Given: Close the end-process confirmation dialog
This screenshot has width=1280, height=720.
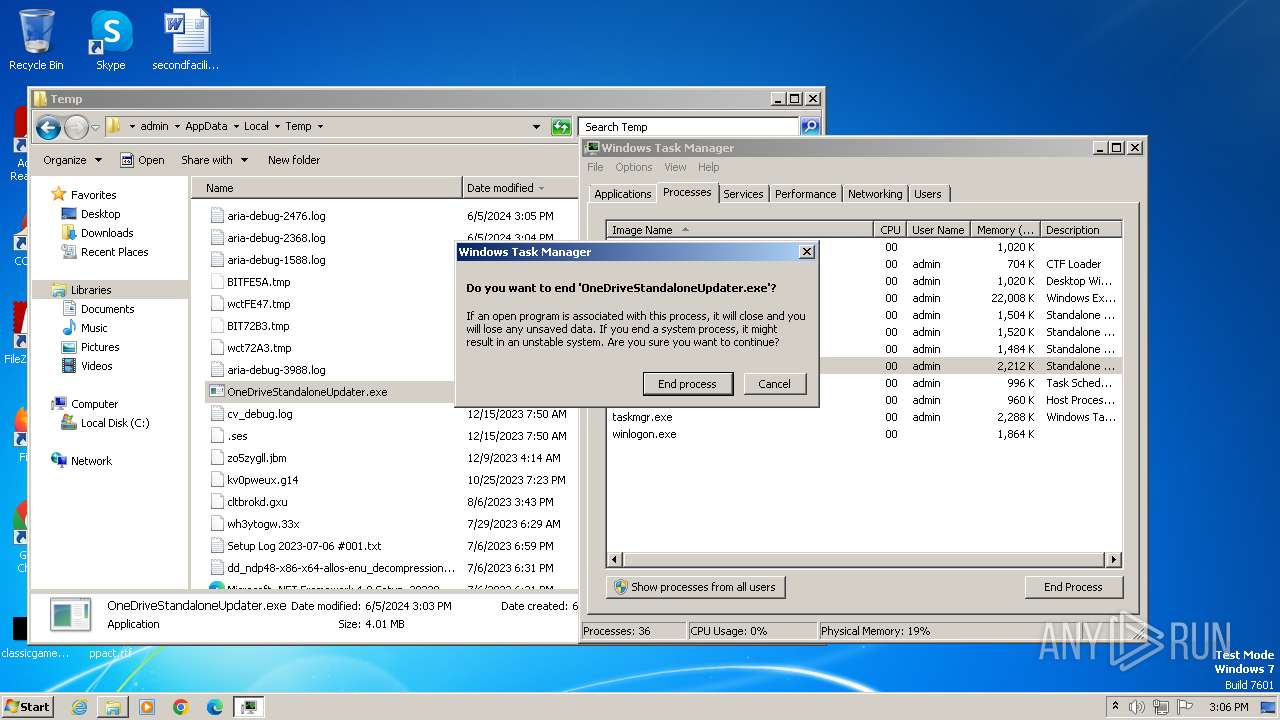Looking at the screenshot, I should click(807, 252).
